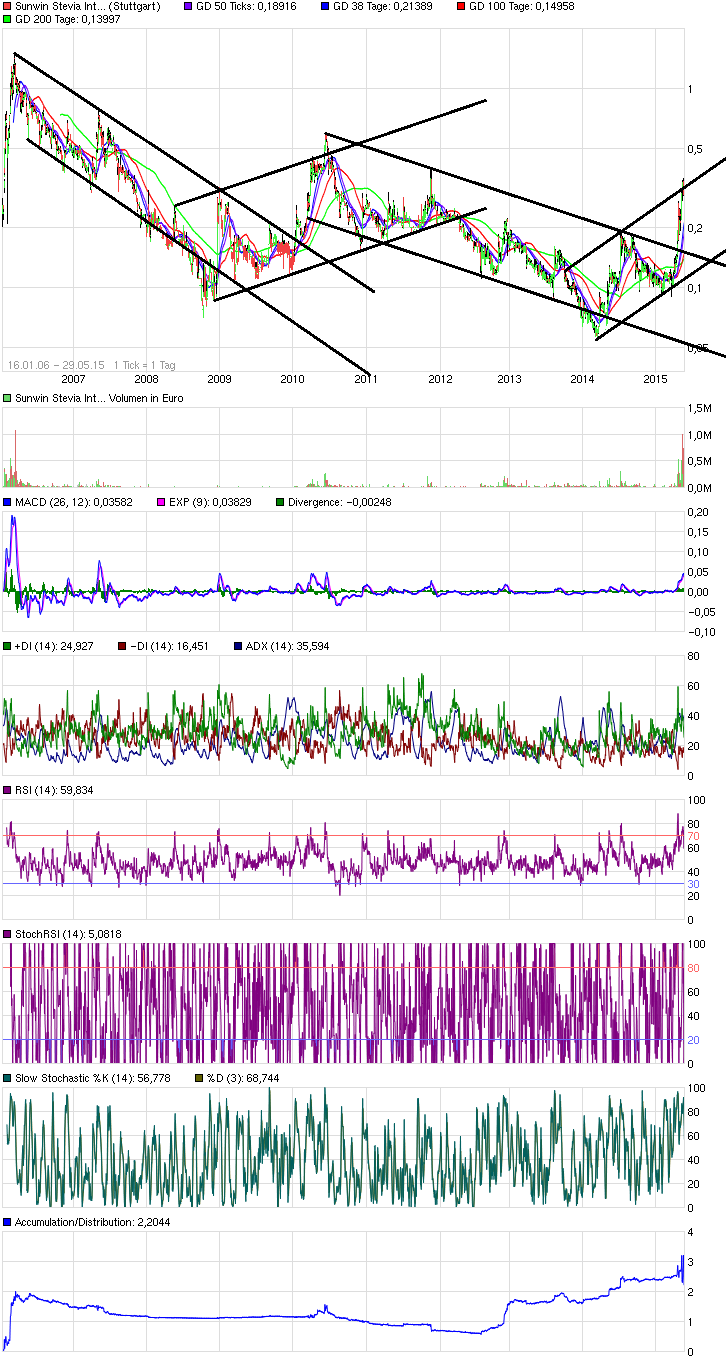Select the 'Sunwin Stevia Int... (Stuttgart)' title label
This screenshot has height=1360, width=726.
(88, 6)
